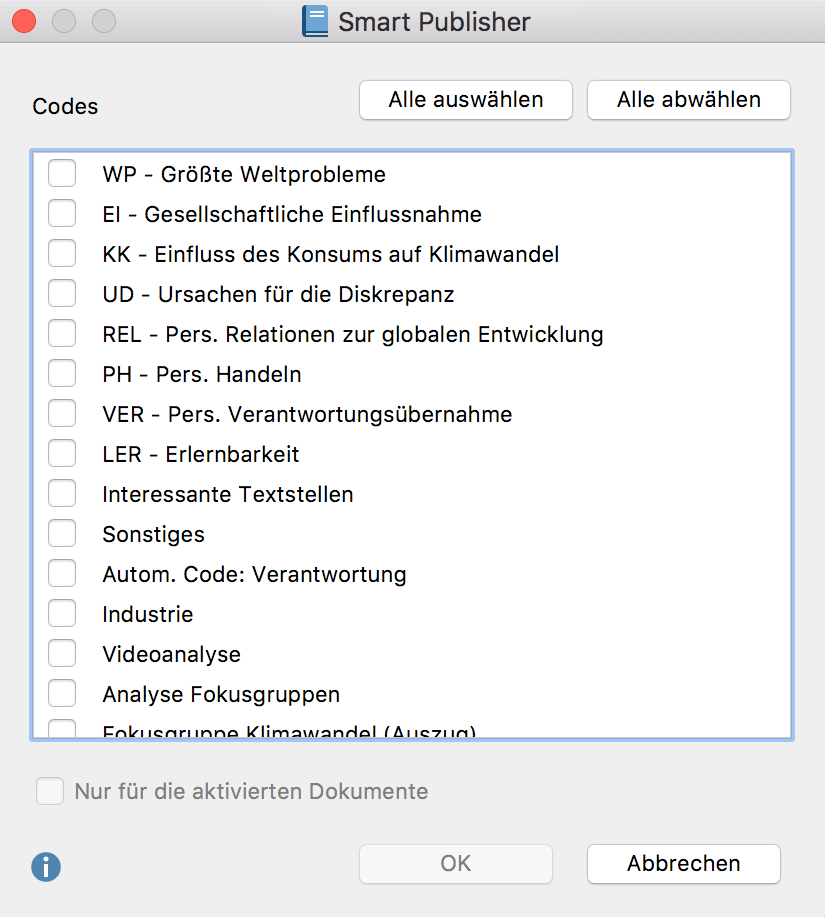Click 'UD - Ursachen für die Diskrepanz' text
Viewport: 825px width, 917px height.
[x=278, y=294]
